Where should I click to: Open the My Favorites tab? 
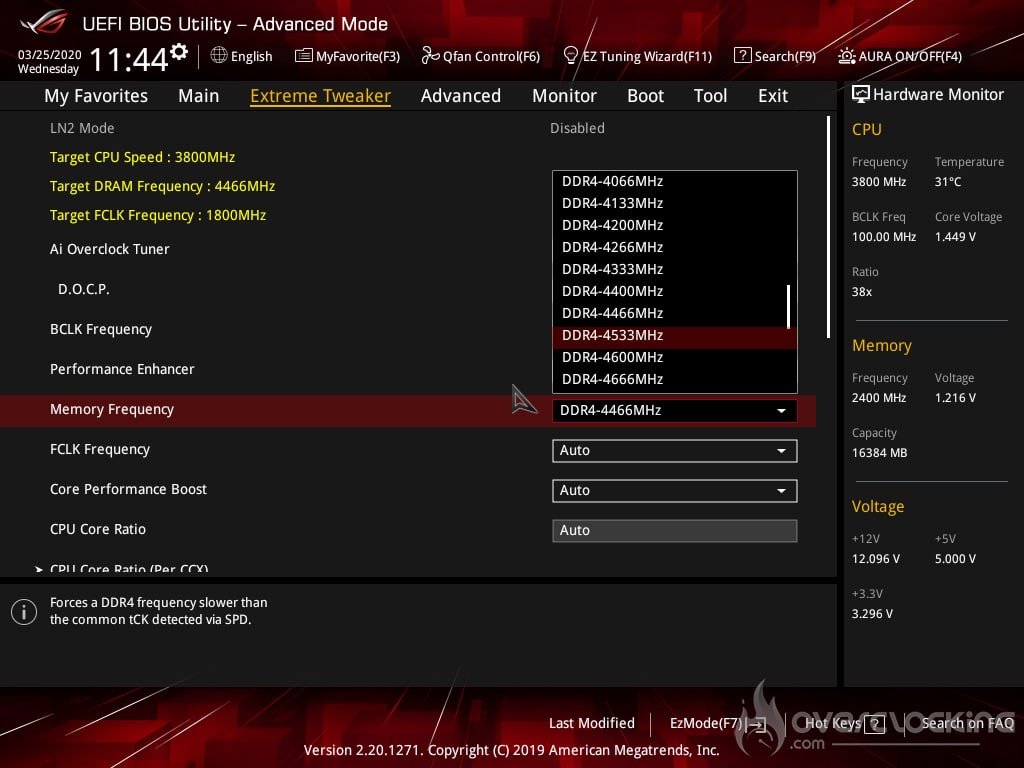96,96
